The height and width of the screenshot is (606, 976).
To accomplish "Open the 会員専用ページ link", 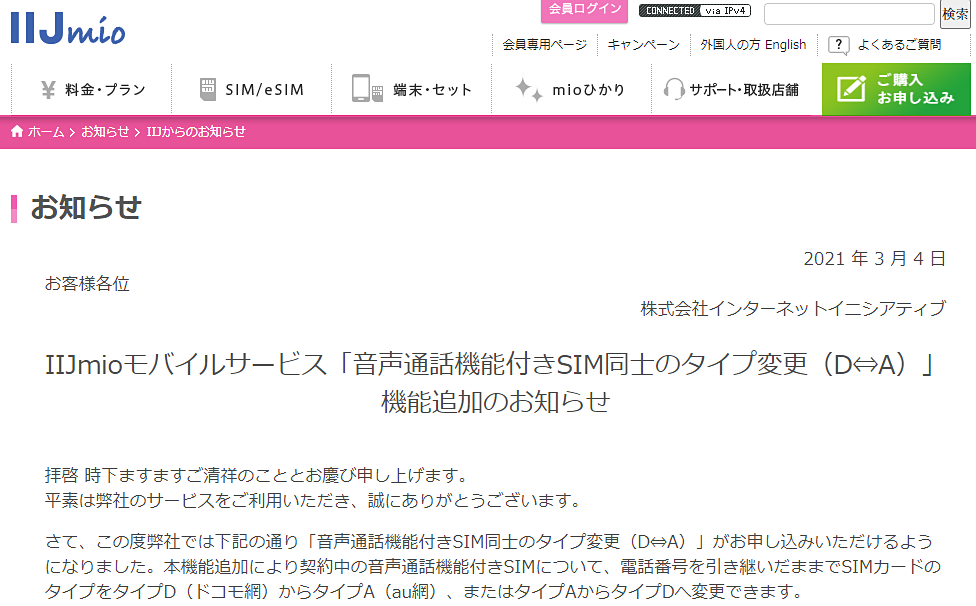I will 544,45.
